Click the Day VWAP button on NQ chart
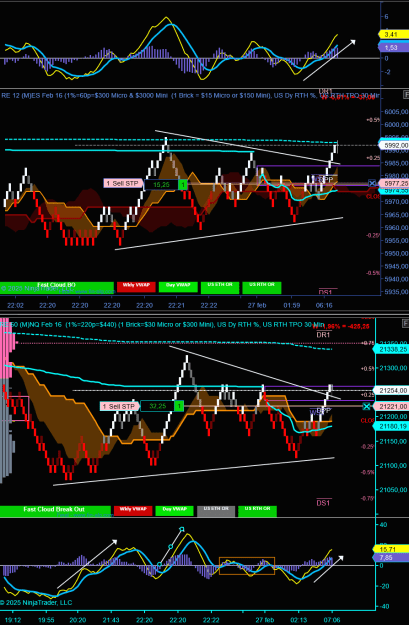This screenshot has width=409, height=625. 175,511
